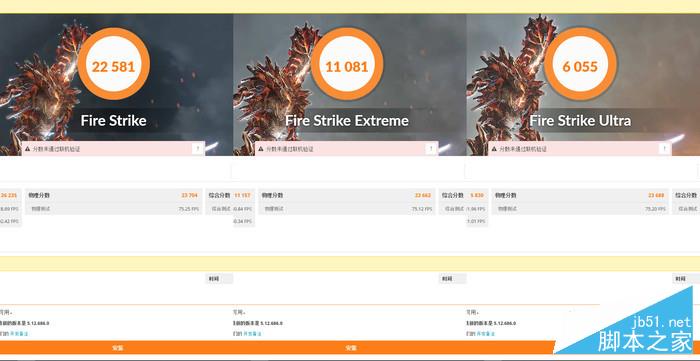Viewport: 700px width, 361px height.
Task: Click the Fire Strike warning triangle icon
Action: pos(27,149)
